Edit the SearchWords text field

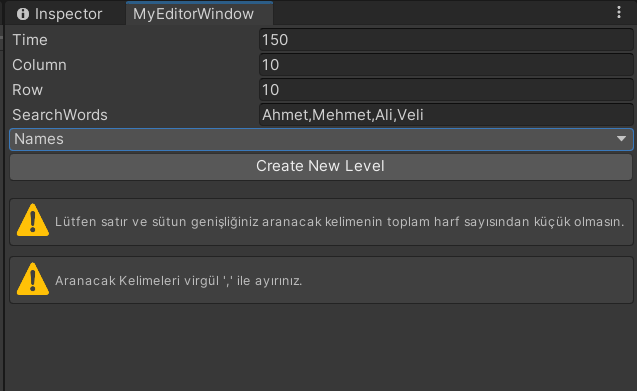446,115
